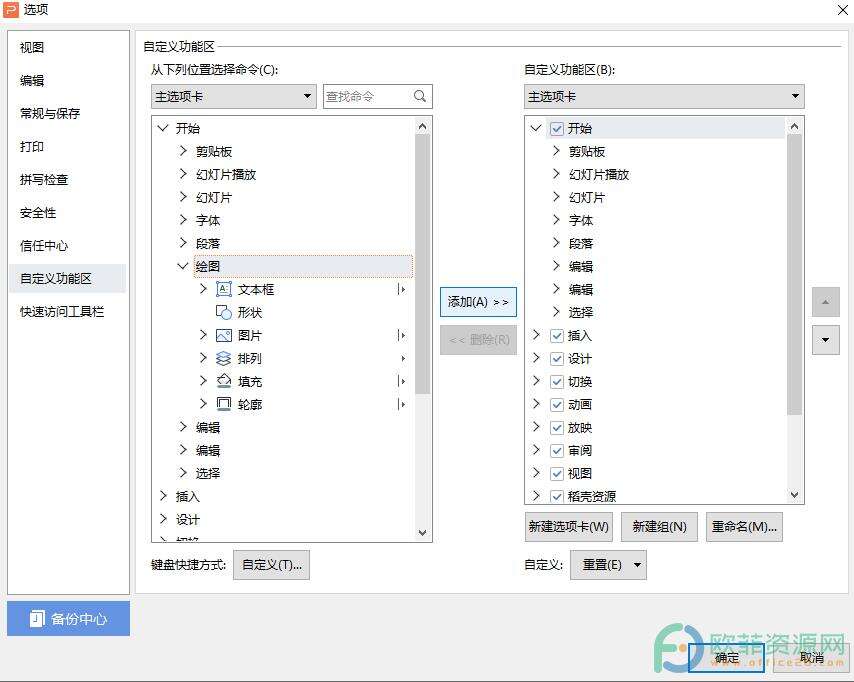Collapse the 绘图 group in left tree
Screen dimensions: 854x682
pyautogui.click(x=183, y=266)
